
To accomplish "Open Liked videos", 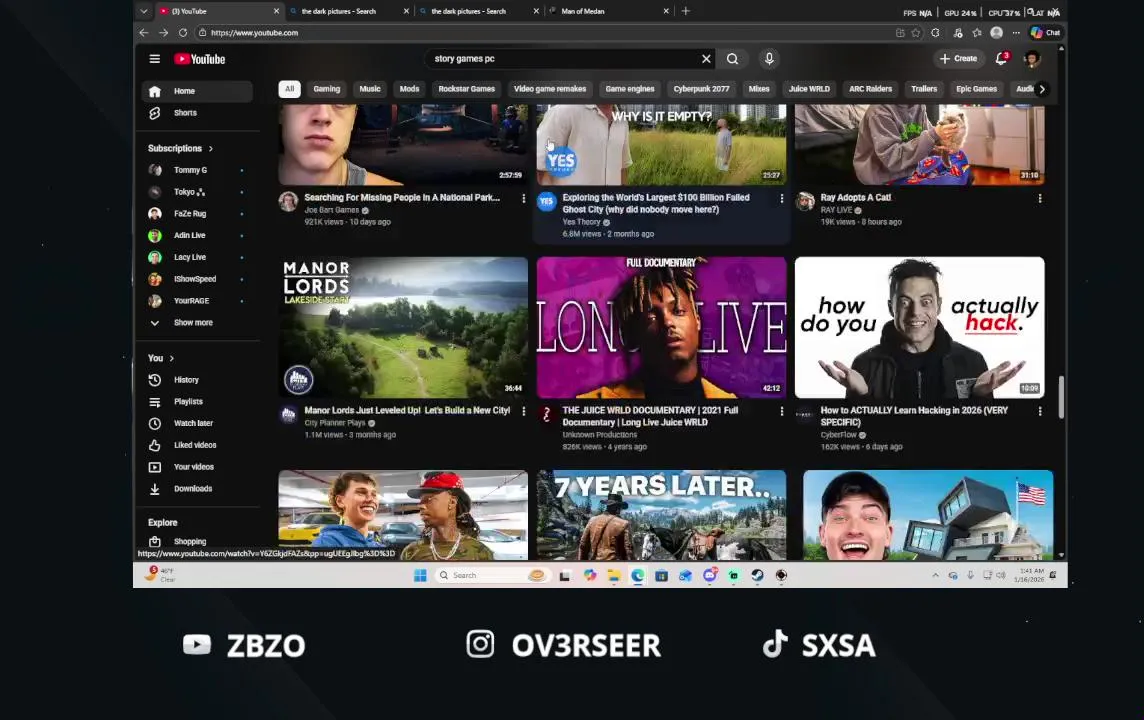I will tap(197, 445).
